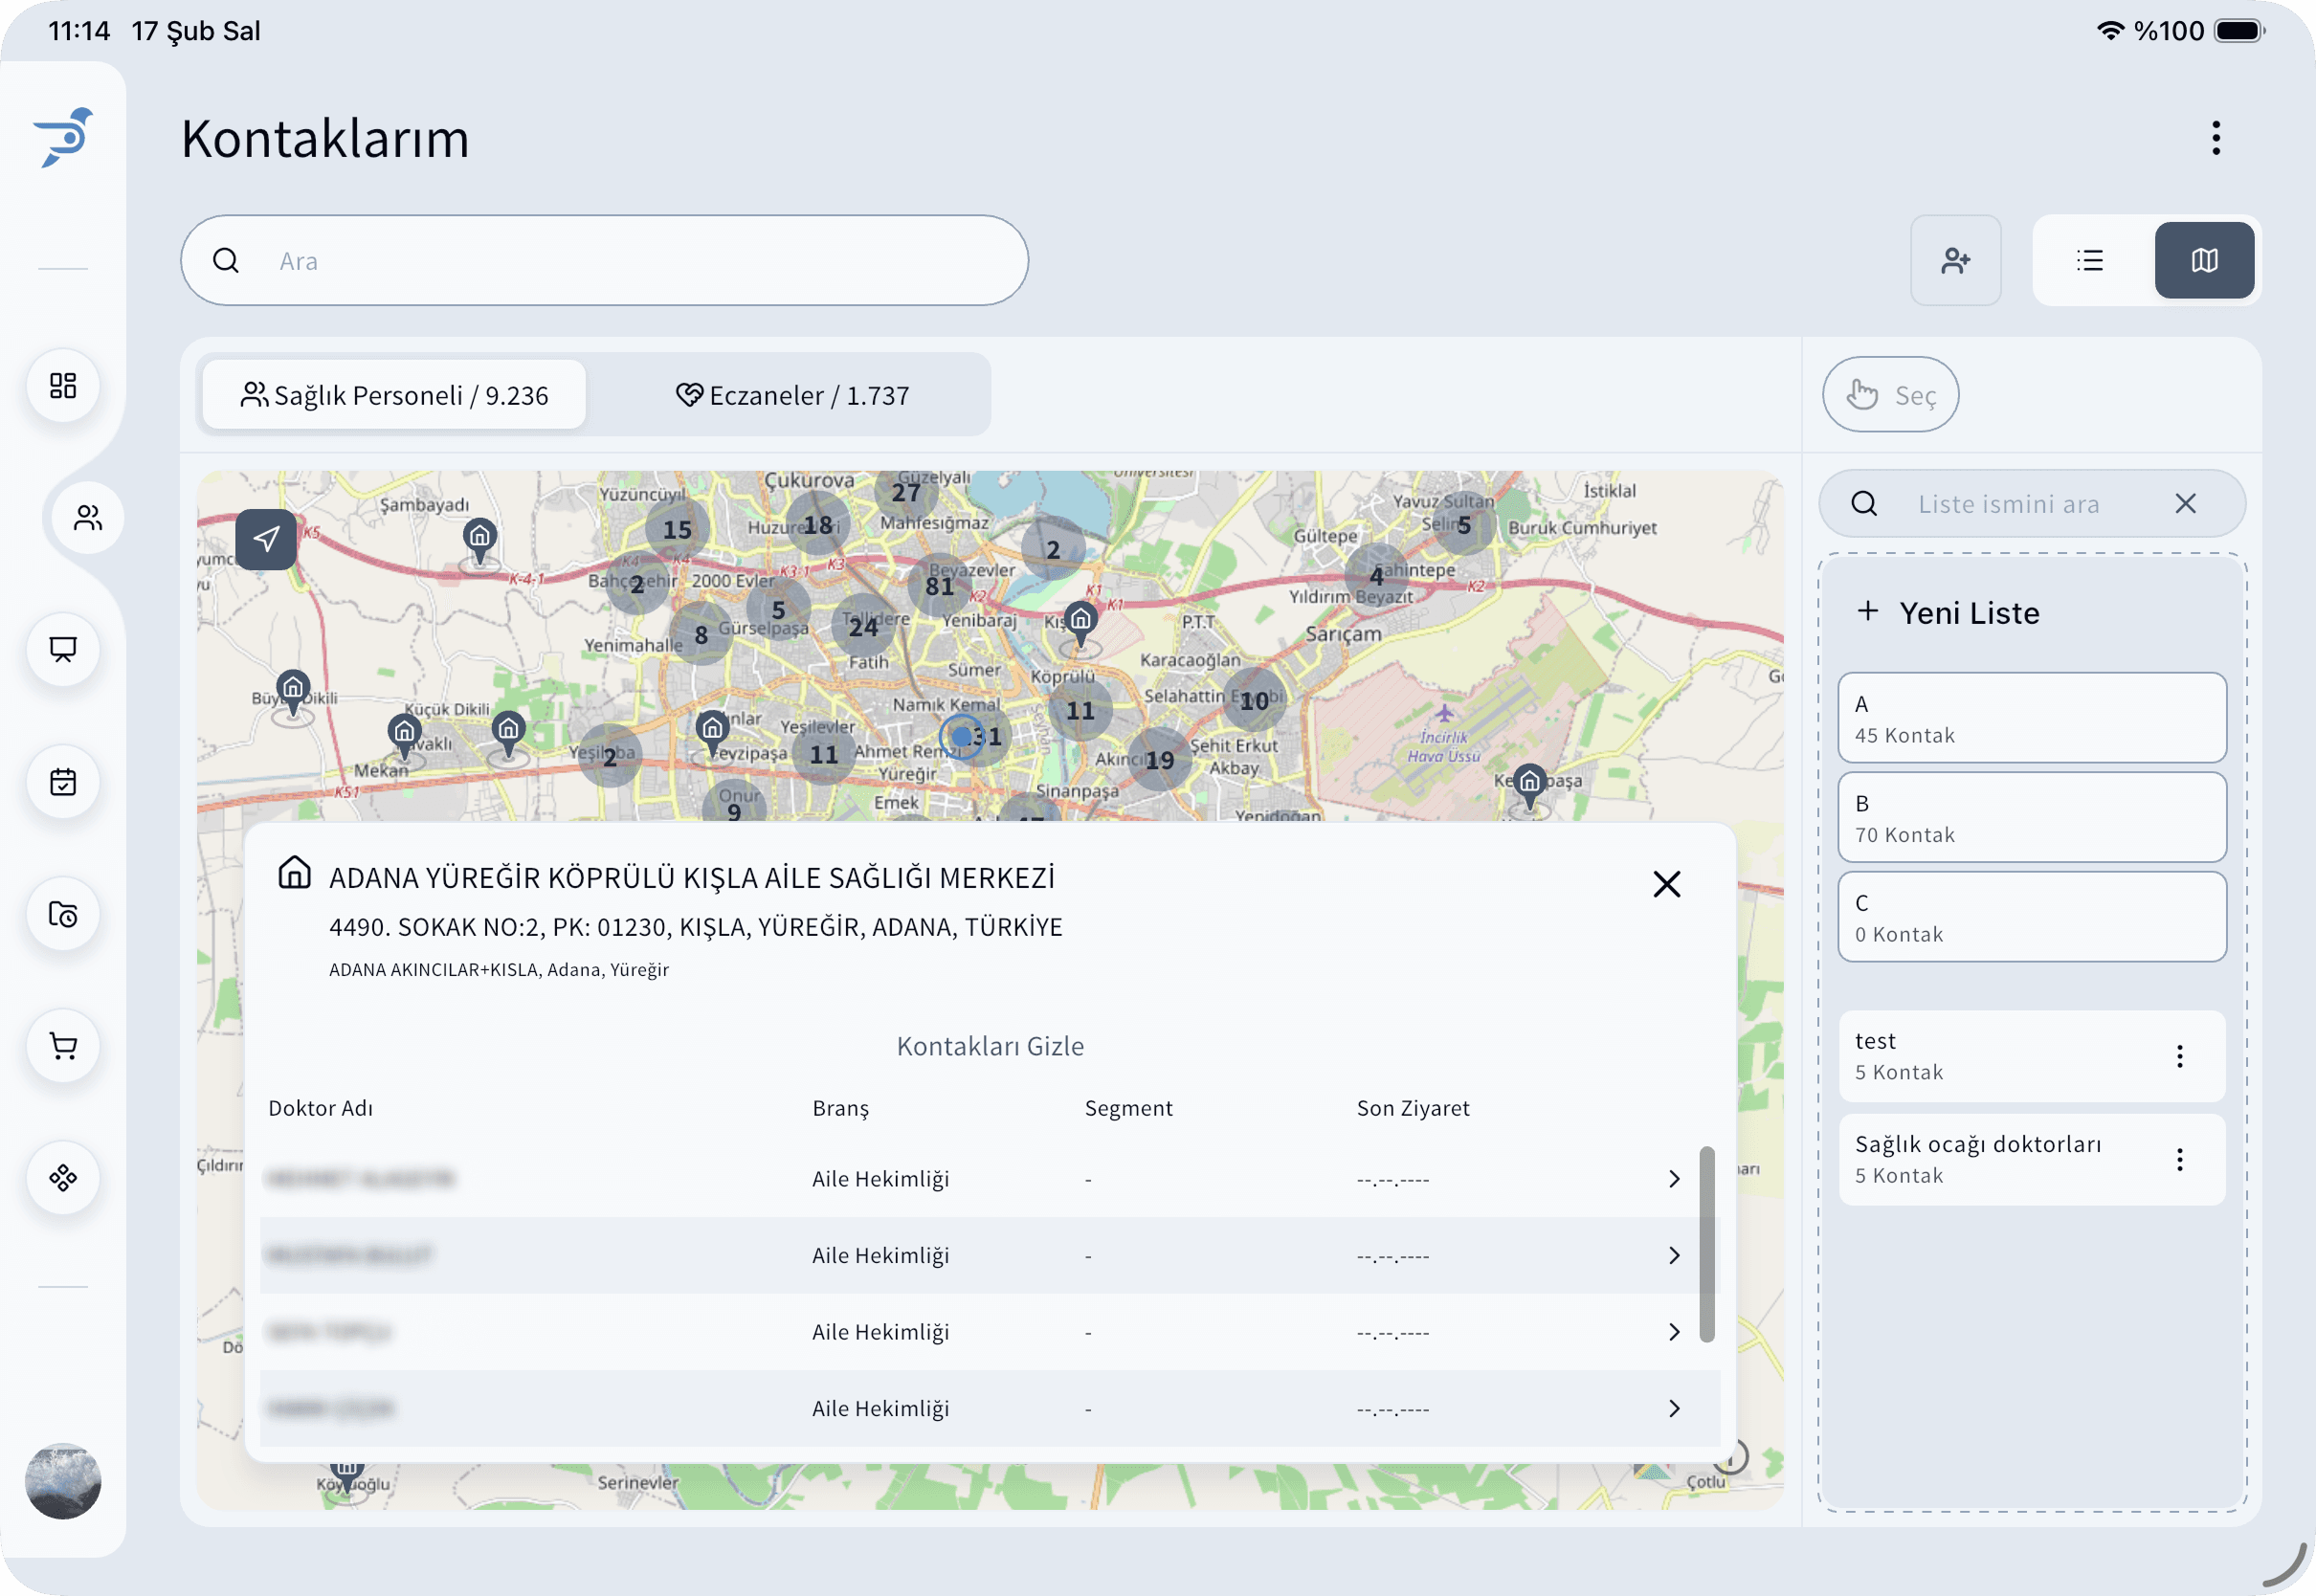Click the doctor table scrollbar
This screenshot has height=1596, width=2316.
[x=1707, y=1243]
